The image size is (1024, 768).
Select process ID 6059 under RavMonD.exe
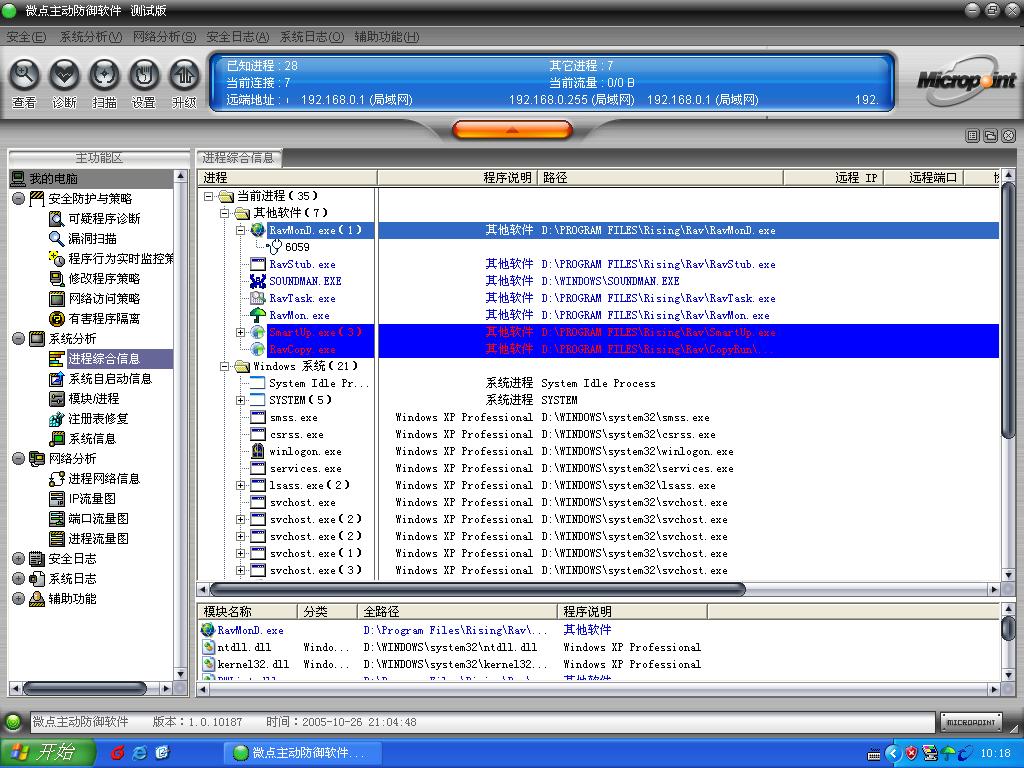[297, 248]
